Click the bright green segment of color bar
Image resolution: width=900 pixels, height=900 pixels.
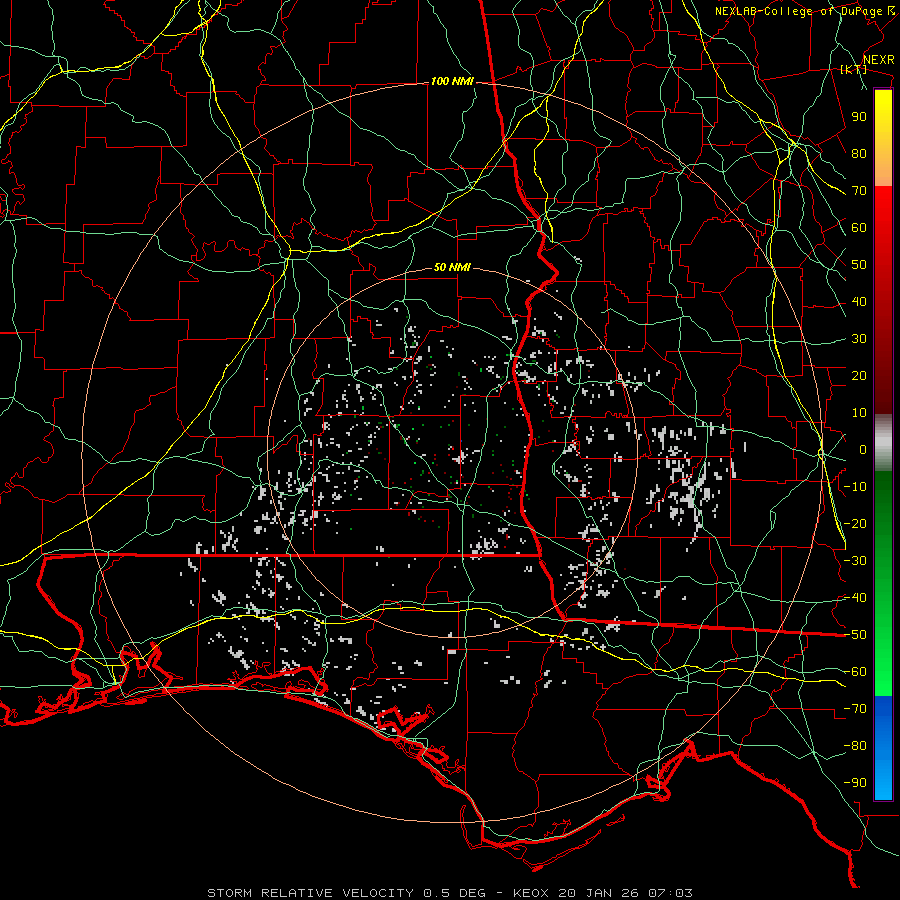coord(883,683)
